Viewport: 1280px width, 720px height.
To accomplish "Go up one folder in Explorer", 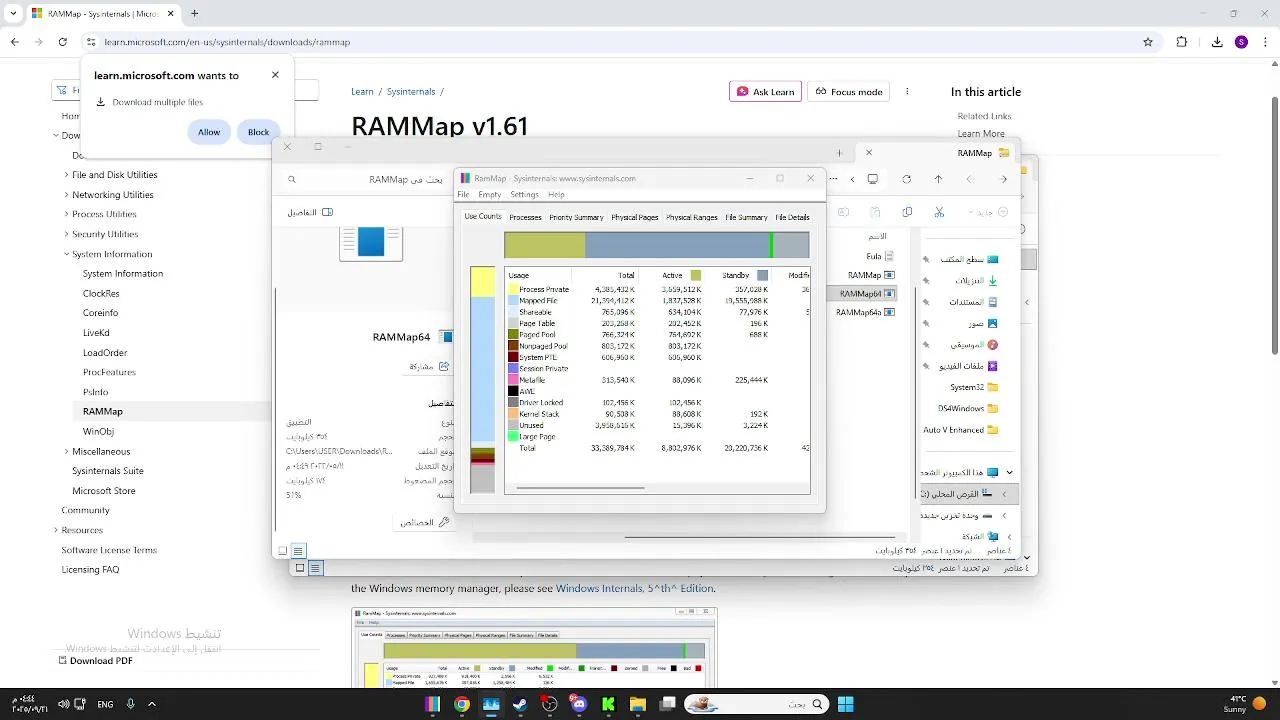I will [938, 179].
